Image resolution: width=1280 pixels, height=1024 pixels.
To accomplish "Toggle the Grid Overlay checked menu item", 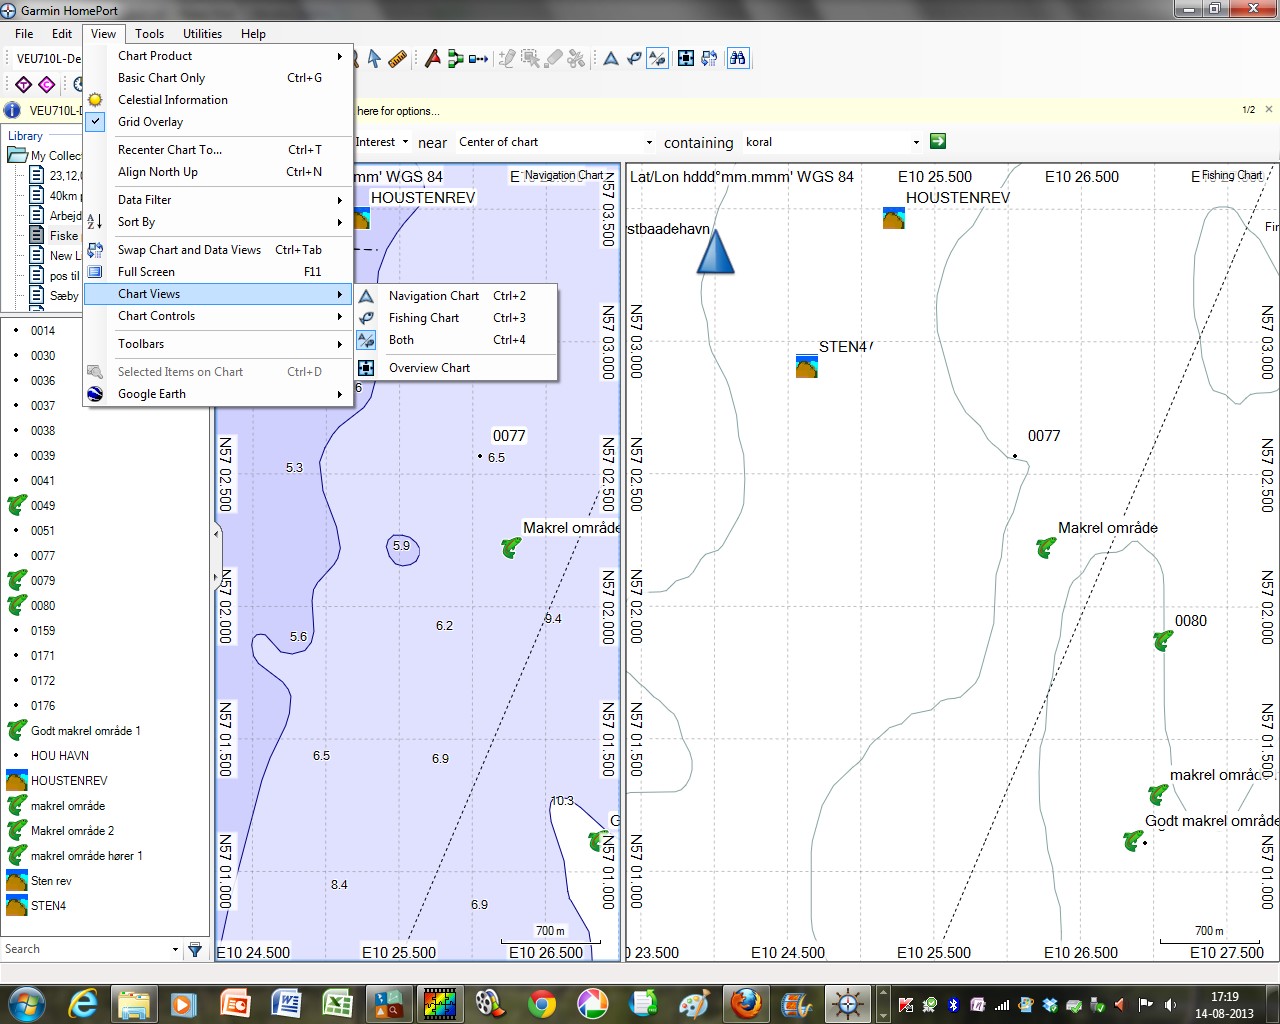I will (x=219, y=122).
